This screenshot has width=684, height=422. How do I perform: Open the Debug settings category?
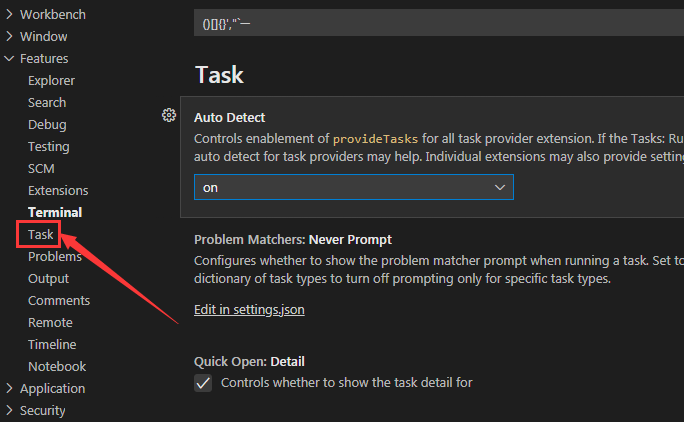pyautogui.click(x=47, y=125)
